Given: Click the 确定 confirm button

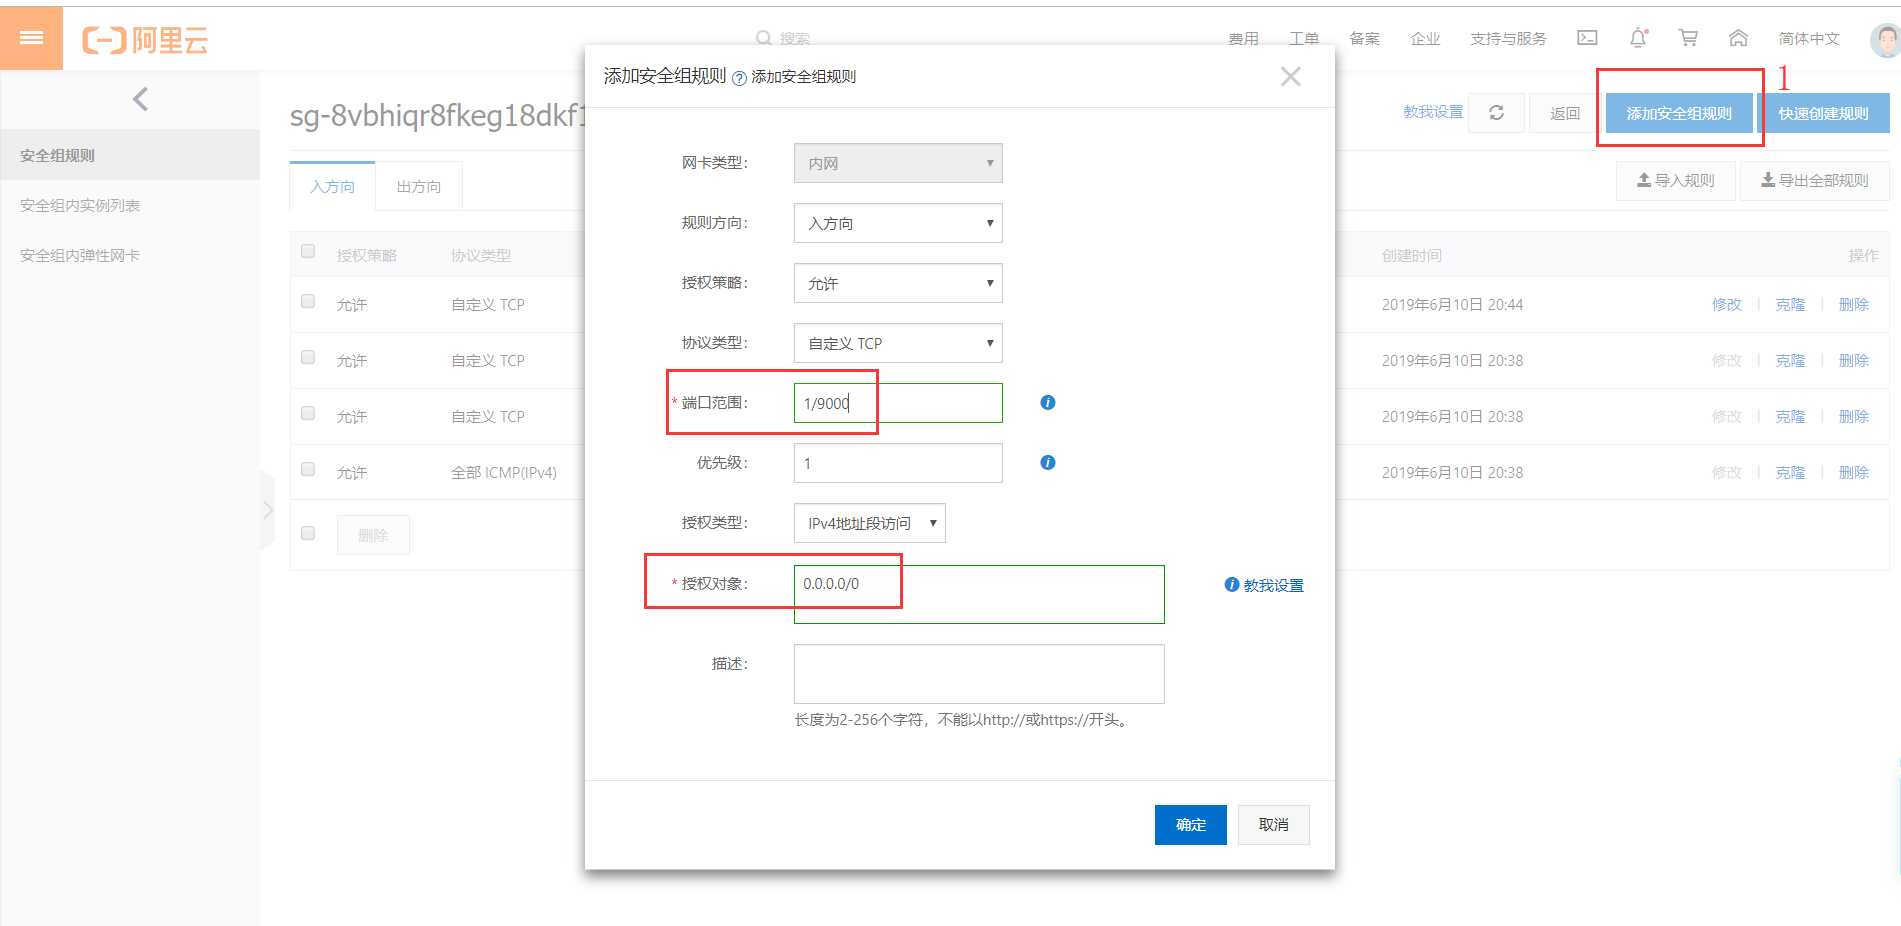Looking at the screenshot, I should point(1190,825).
